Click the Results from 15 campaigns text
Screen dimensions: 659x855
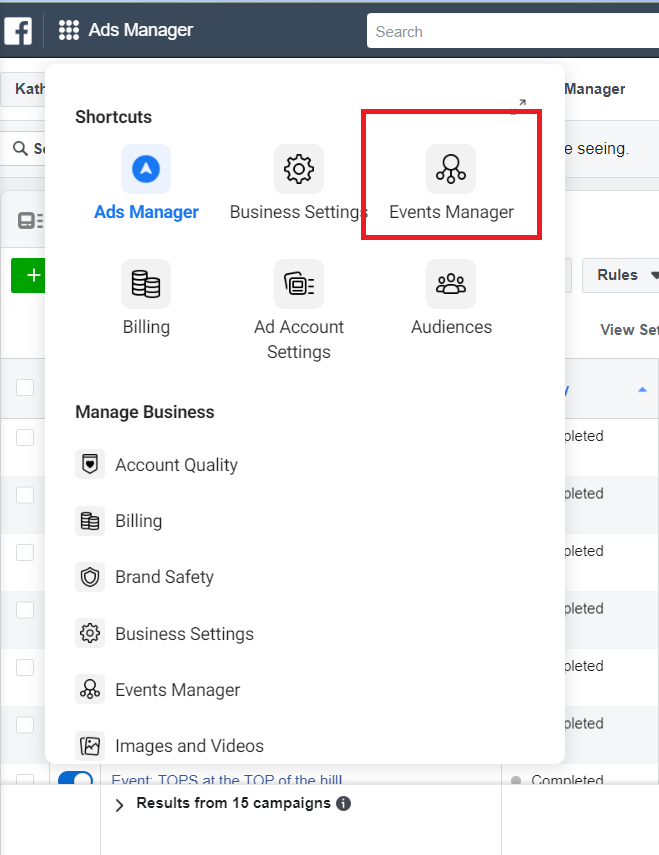(233, 803)
